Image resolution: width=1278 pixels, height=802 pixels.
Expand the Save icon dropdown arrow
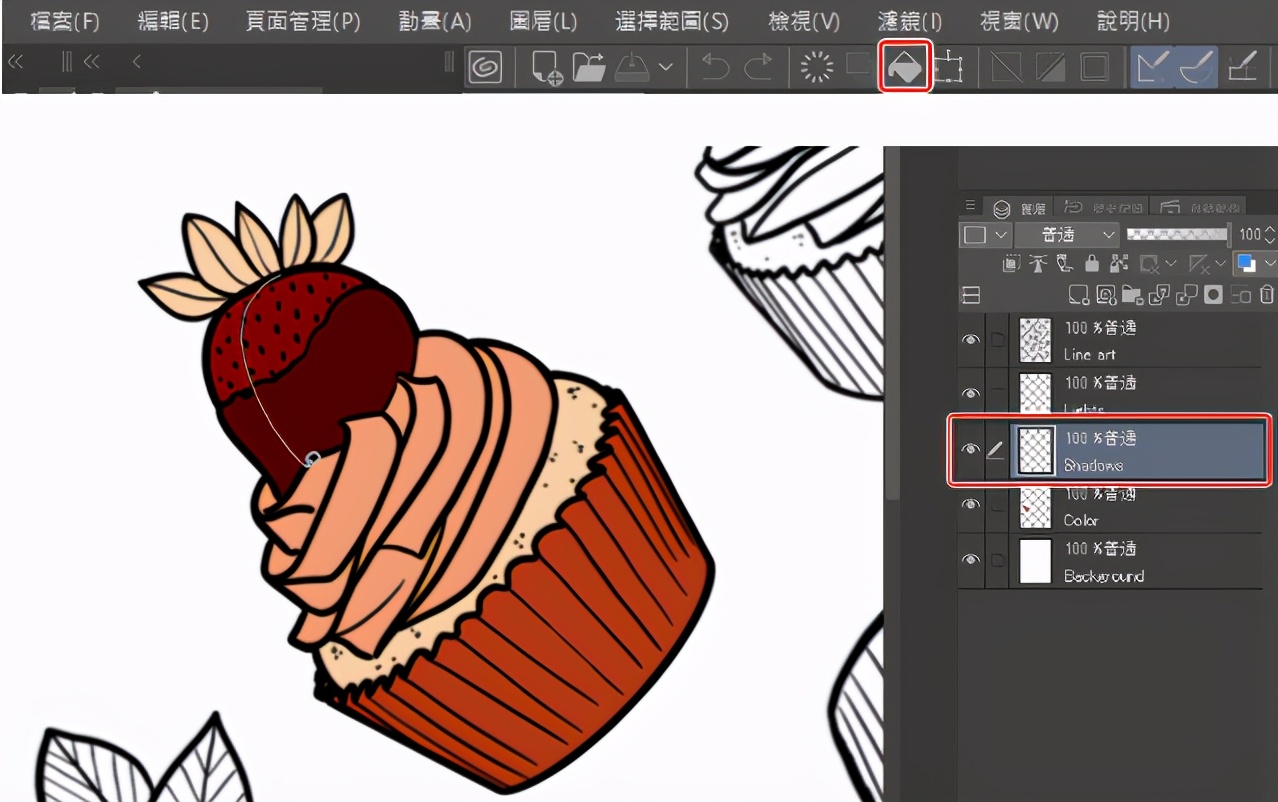coord(665,67)
